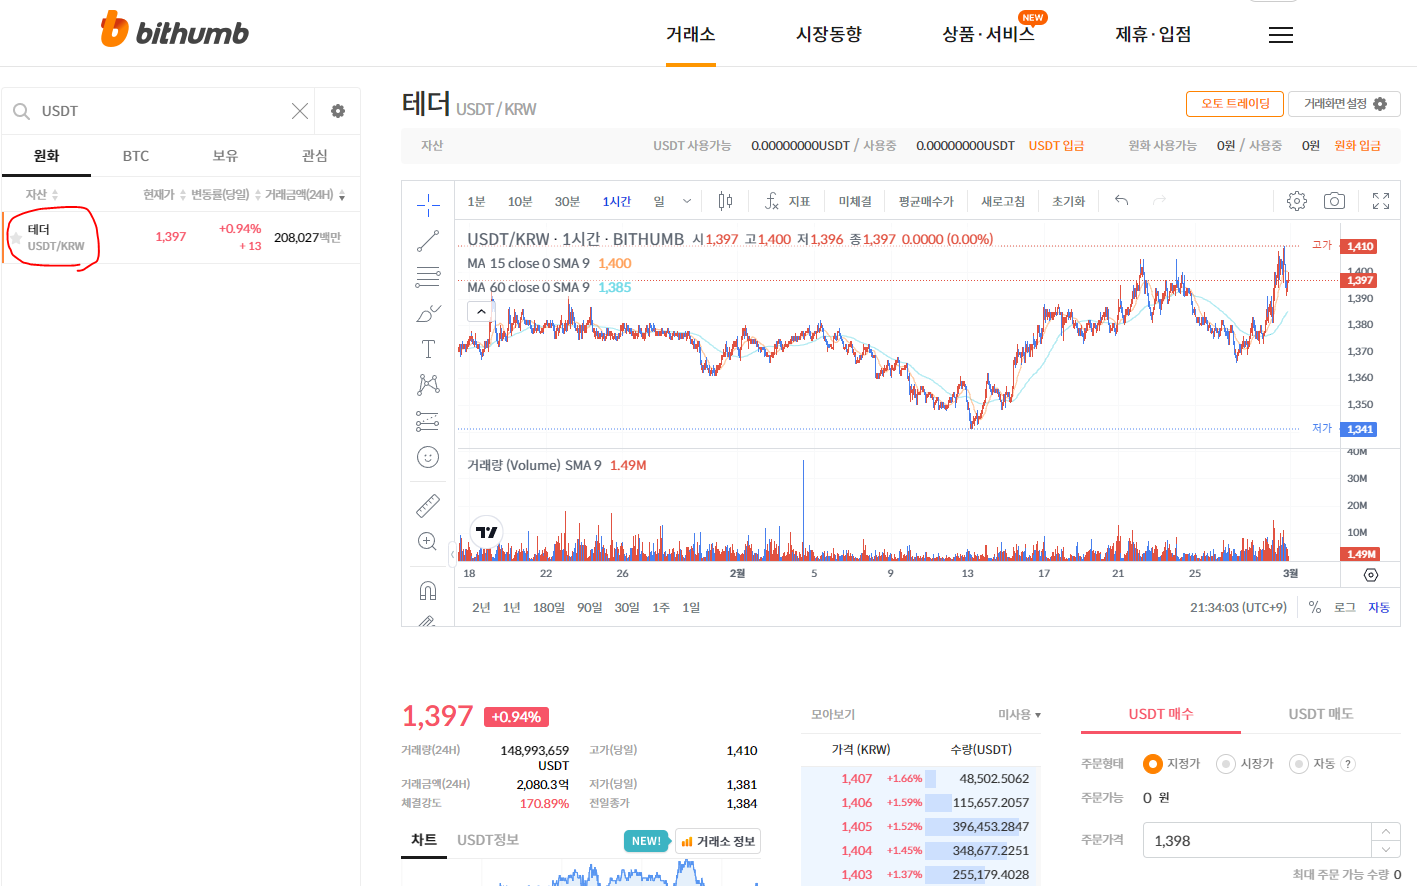The width and height of the screenshot is (1417, 886).
Task: Switch chart to fullscreen mode
Action: click(1381, 201)
